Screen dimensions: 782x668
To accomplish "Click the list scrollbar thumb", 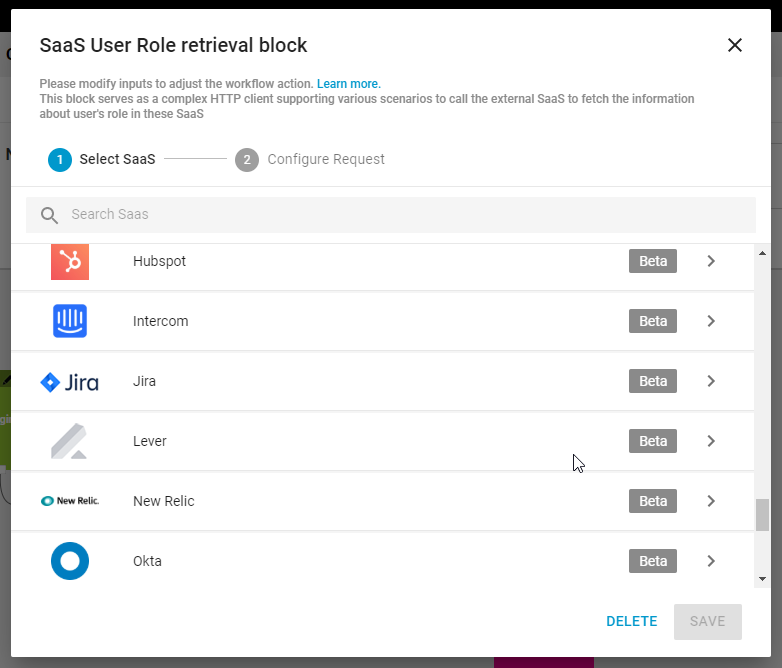I will click(x=762, y=515).
